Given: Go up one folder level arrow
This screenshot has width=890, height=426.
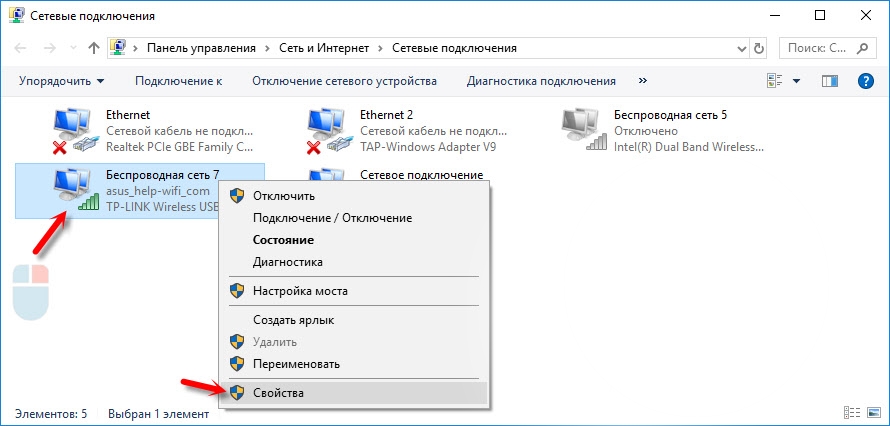Looking at the screenshot, I should (94, 48).
